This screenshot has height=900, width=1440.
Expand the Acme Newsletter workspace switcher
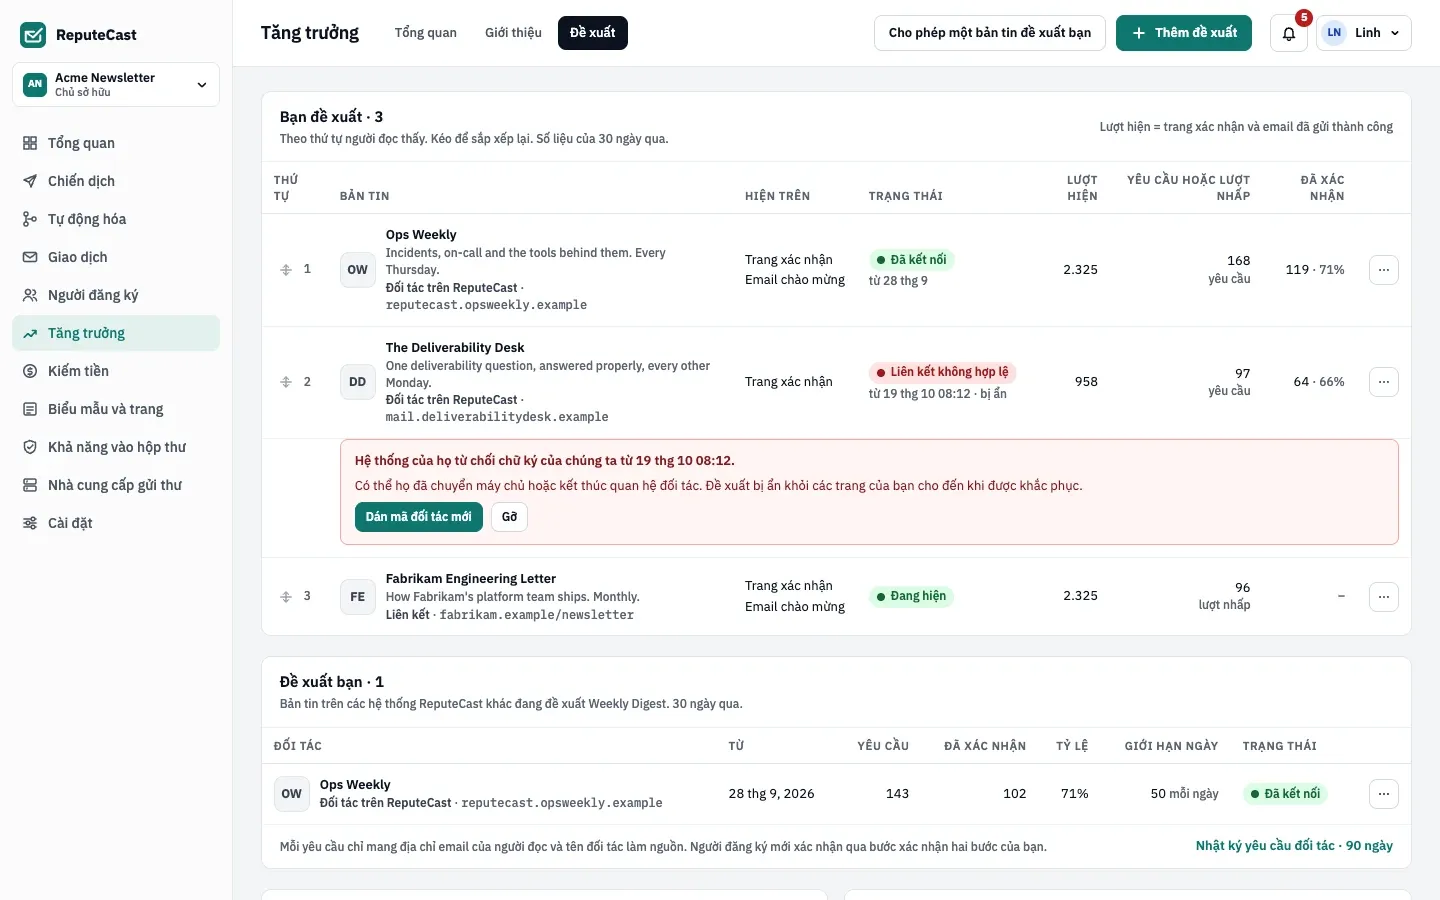click(116, 85)
